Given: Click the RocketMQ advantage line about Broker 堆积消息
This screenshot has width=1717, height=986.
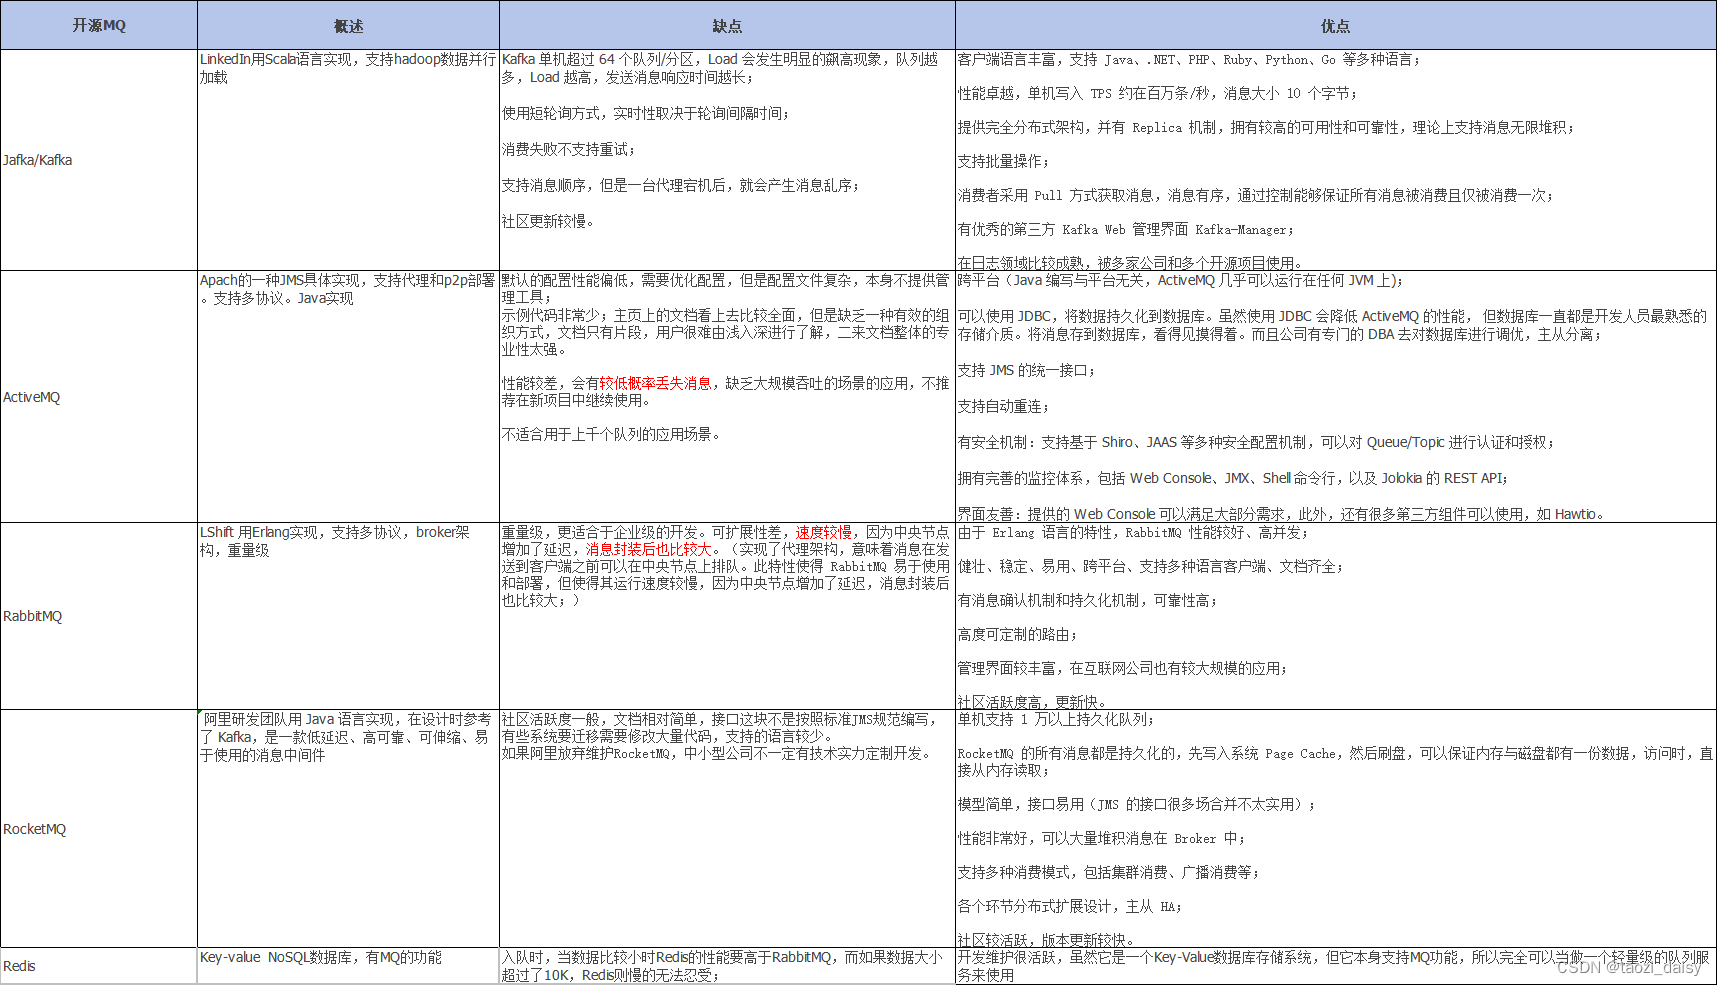Looking at the screenshot, I should (x=1101, y=838).
